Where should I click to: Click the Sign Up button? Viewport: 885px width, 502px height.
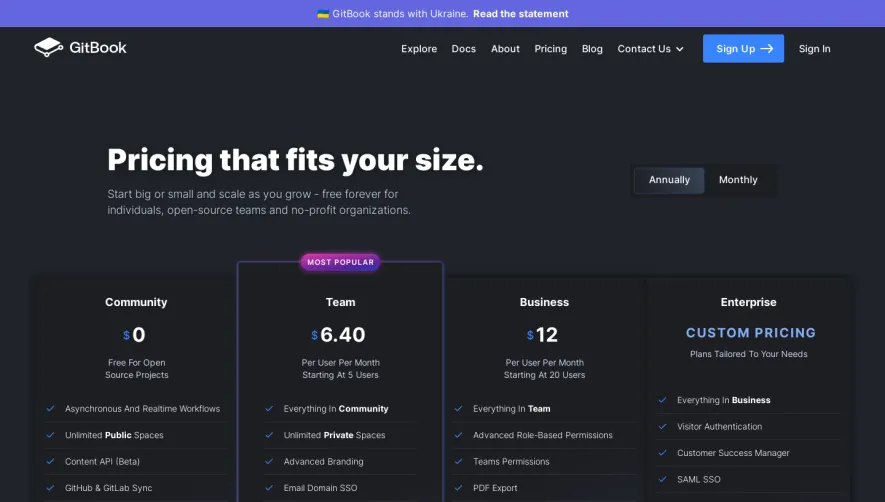[743, 49]
